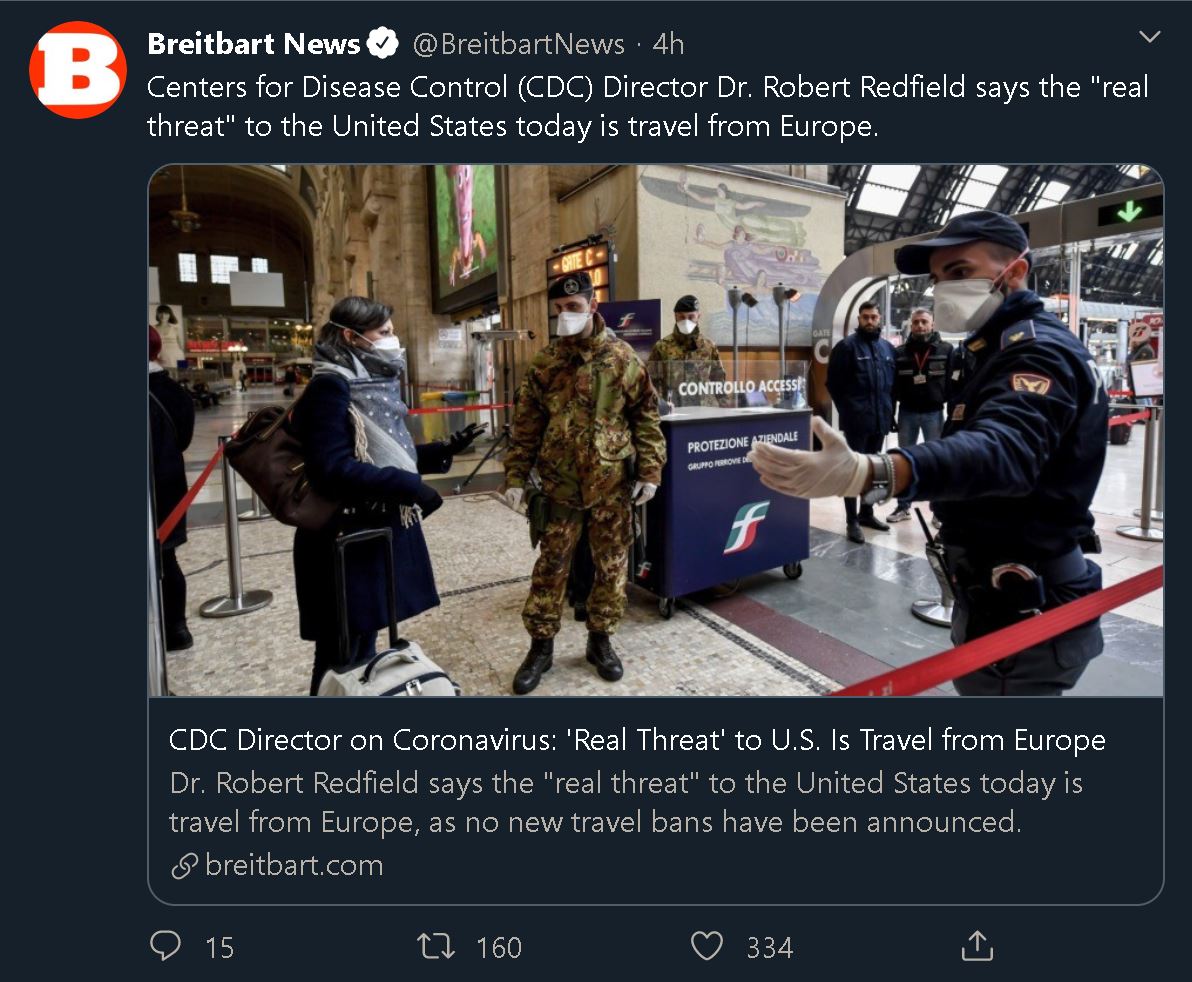Image resolution: width=1192 pixels, height=982 pixels.
Task: Open the 4h timestamp link
Action: pyautogui.click(x=668, y=44)
